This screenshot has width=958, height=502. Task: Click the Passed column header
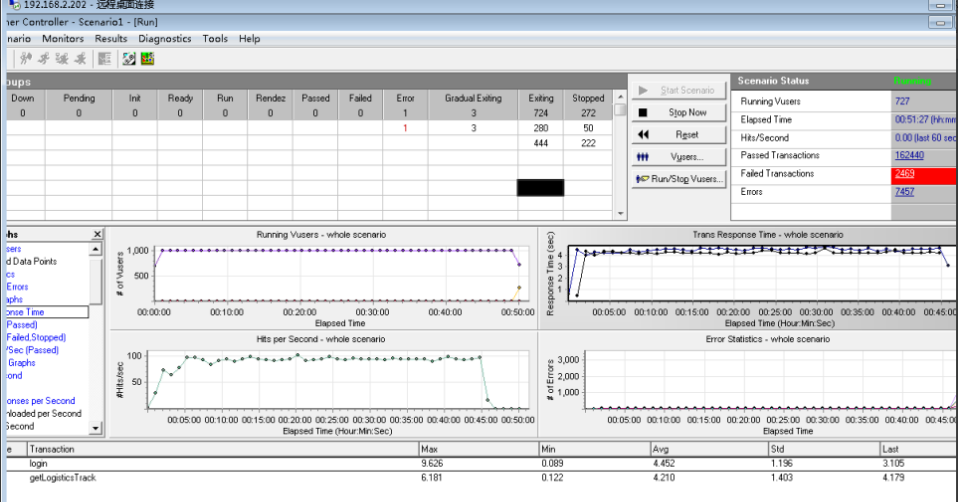point(315,98)
